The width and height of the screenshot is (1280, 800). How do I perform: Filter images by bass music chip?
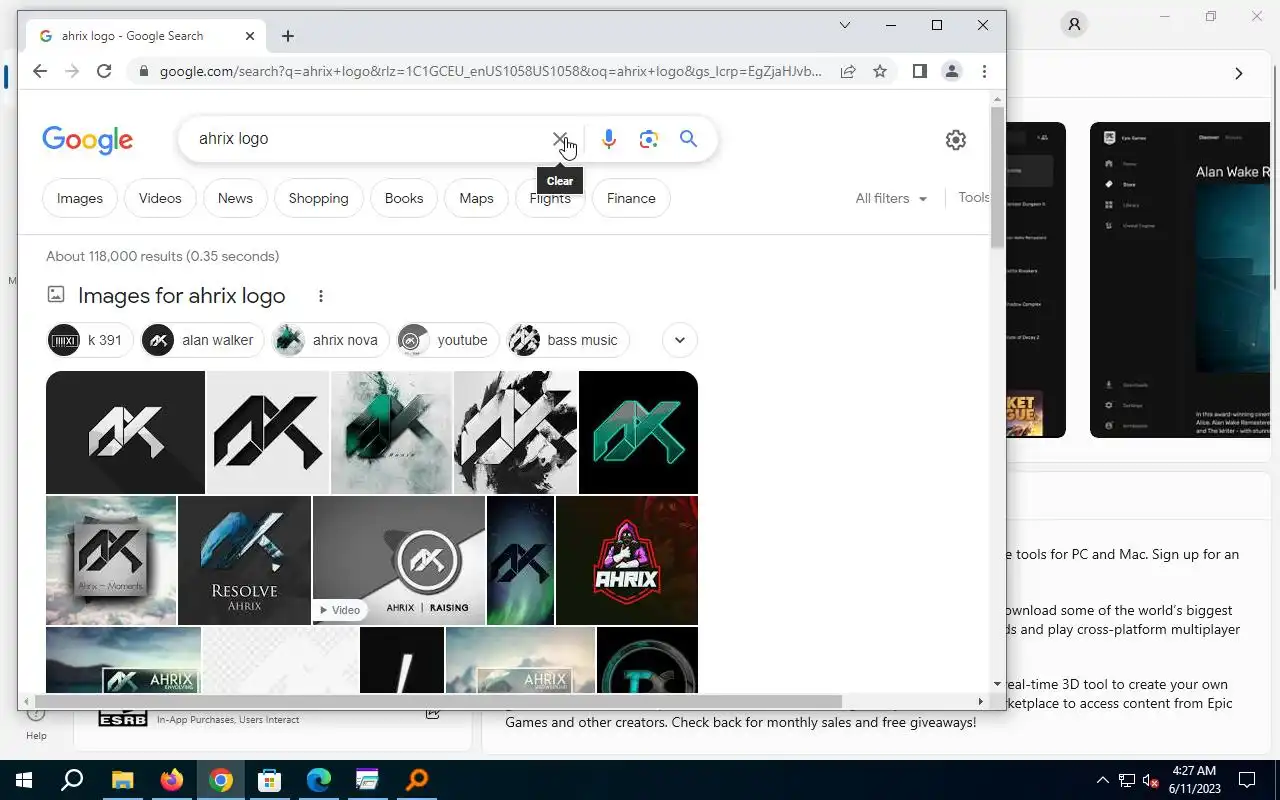click(567, 340)
